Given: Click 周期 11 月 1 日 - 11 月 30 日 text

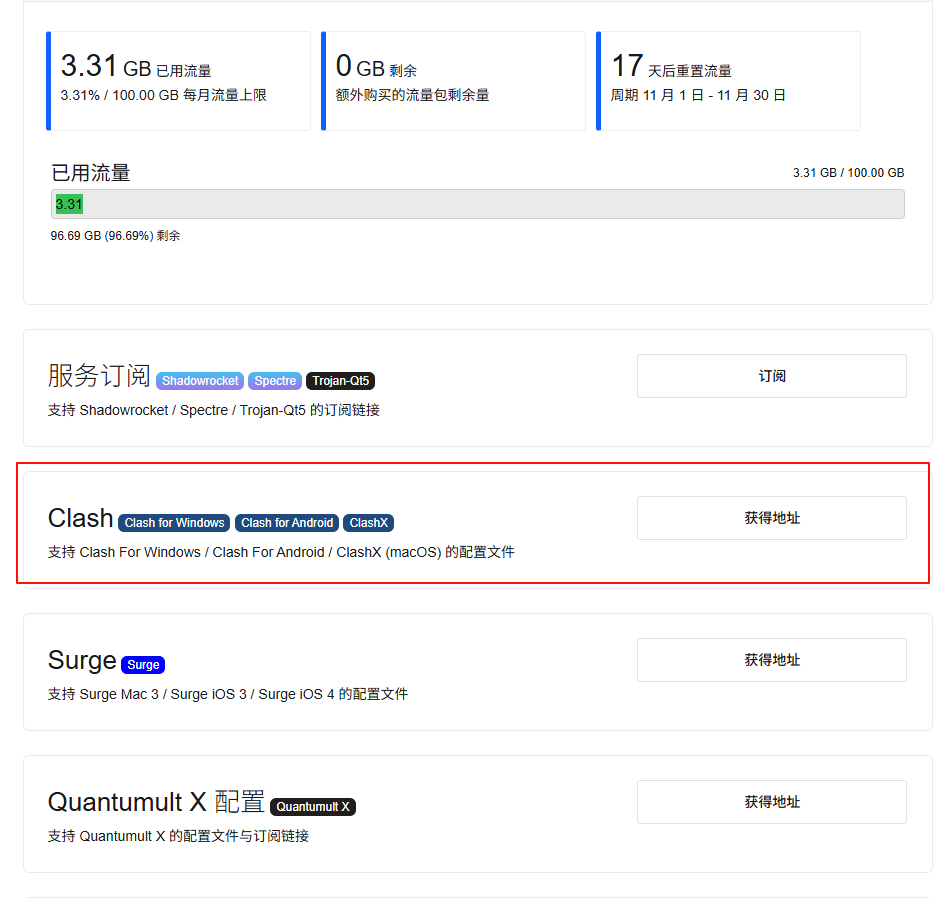Looking at the screenshot, I should 698,96.
